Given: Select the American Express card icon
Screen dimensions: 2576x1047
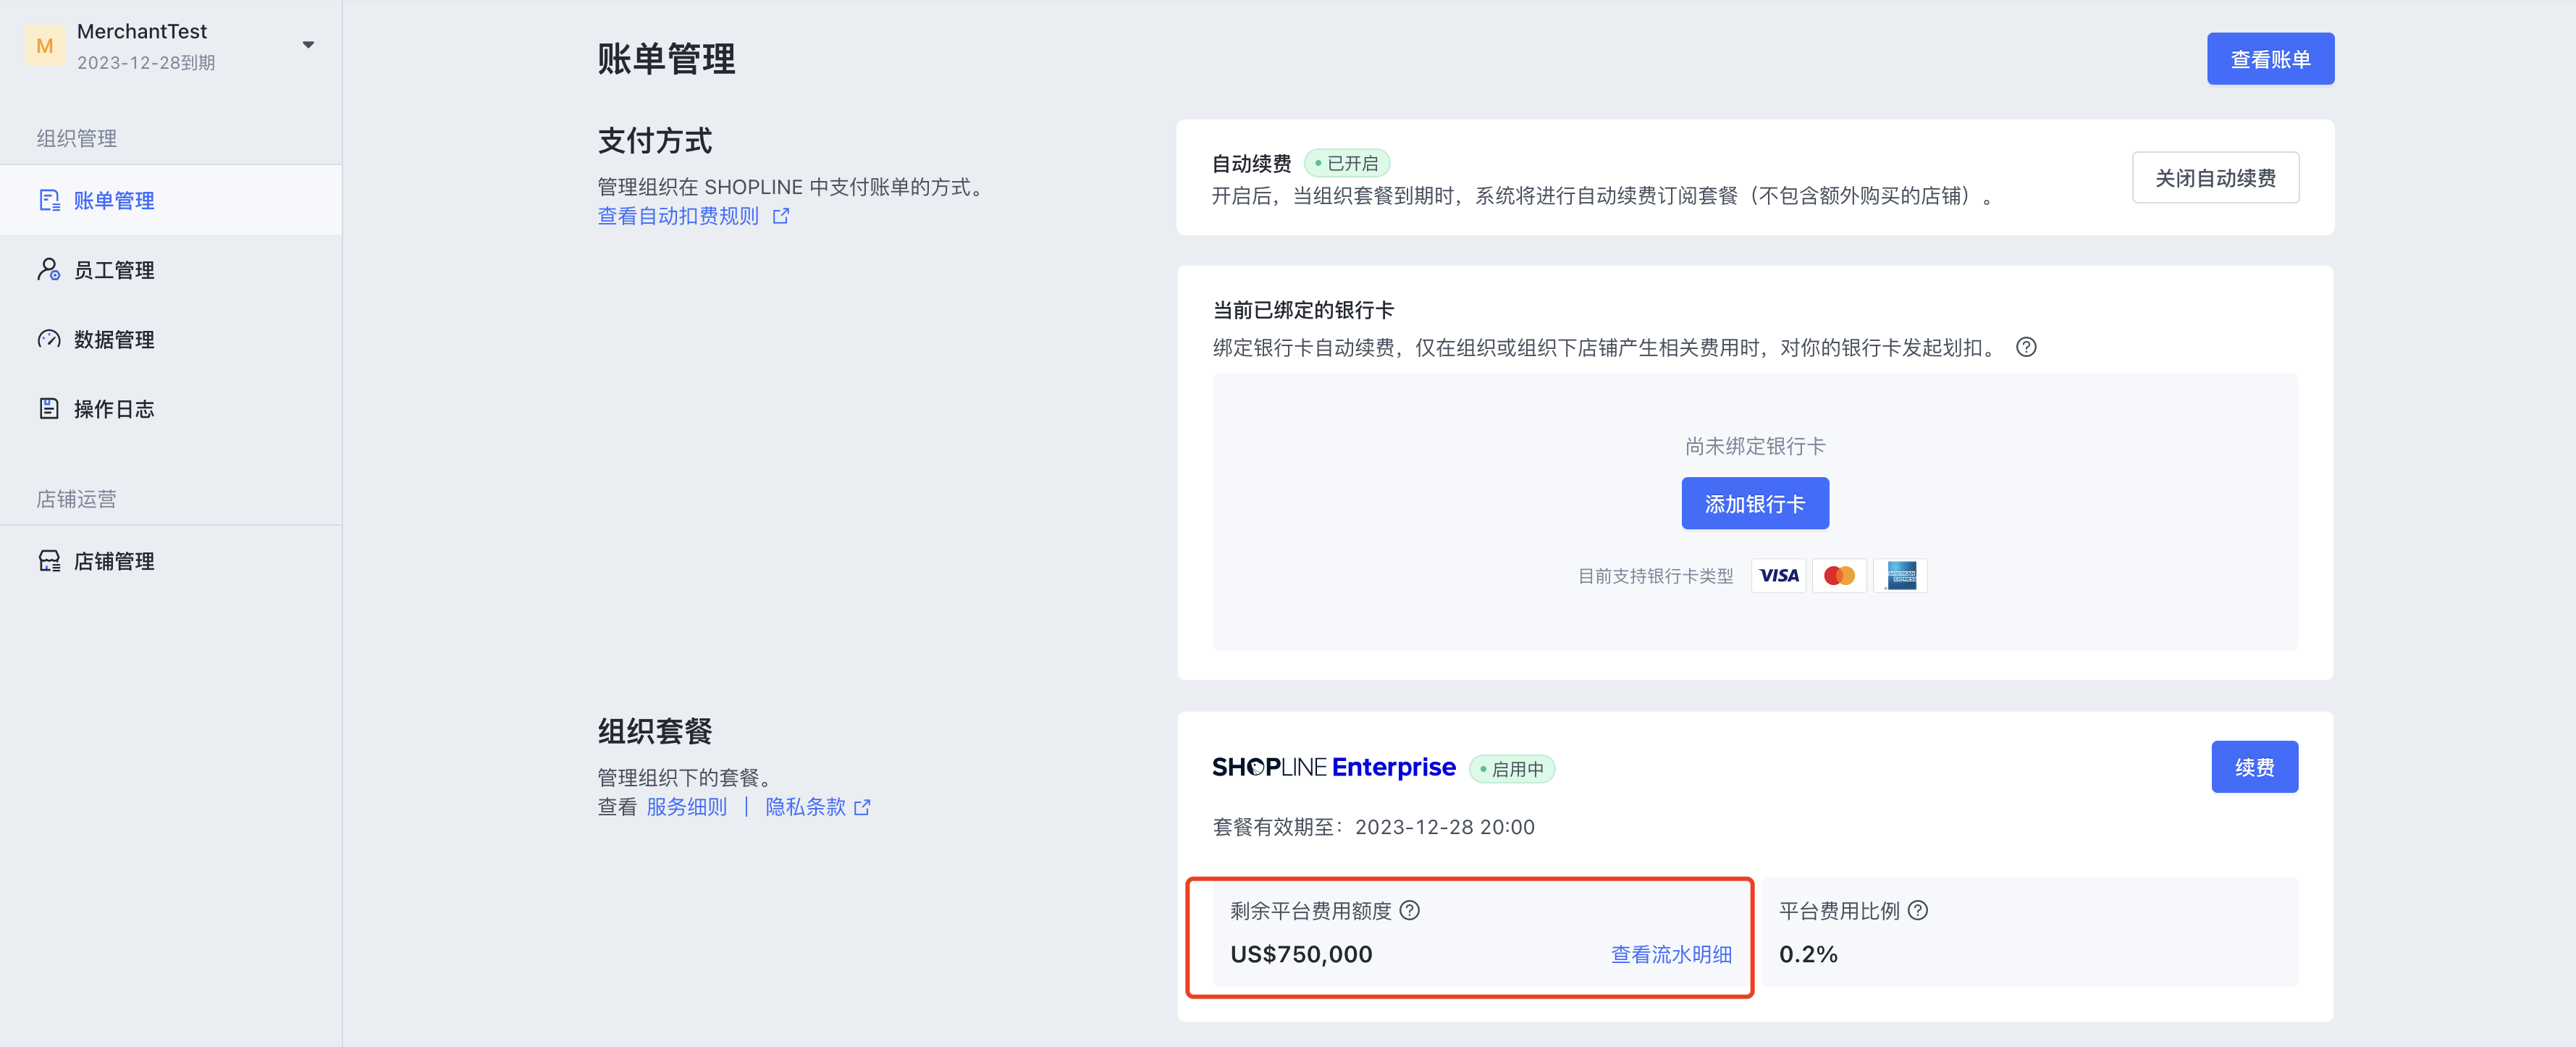Looking at the screenshot, I should coord(1900,575).
